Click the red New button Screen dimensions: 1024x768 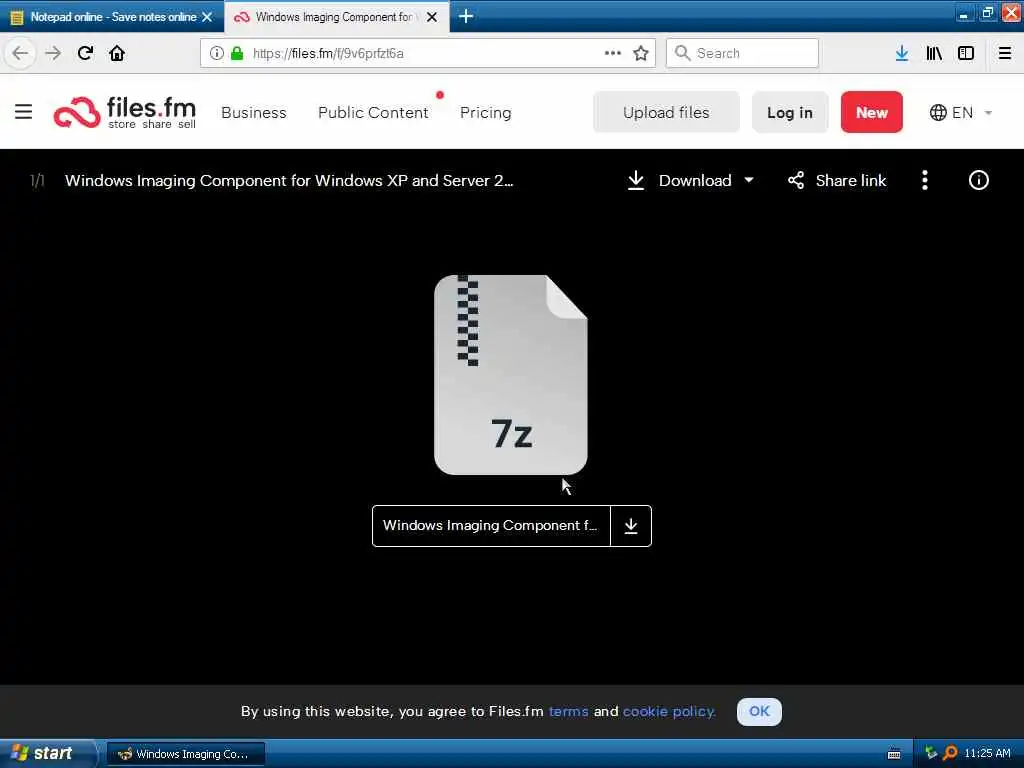click(x=872, y=112)
